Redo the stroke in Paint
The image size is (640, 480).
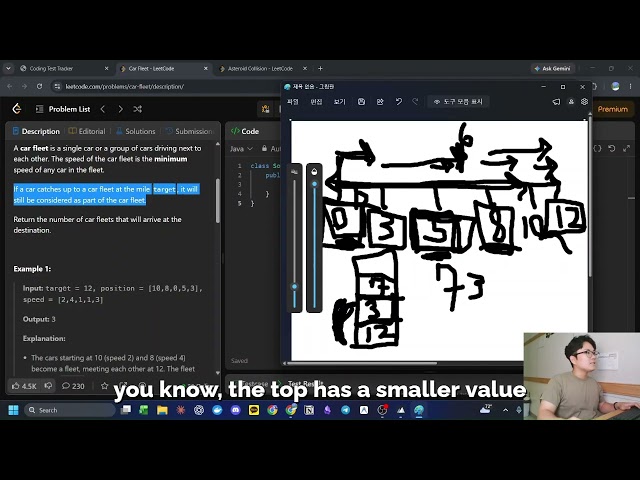click(x=415, y=102)
